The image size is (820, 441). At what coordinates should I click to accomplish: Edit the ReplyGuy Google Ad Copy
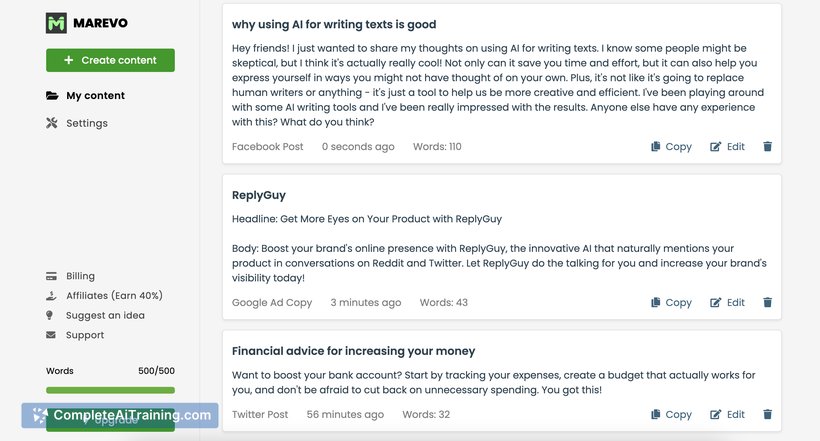(x=727, y=302)
